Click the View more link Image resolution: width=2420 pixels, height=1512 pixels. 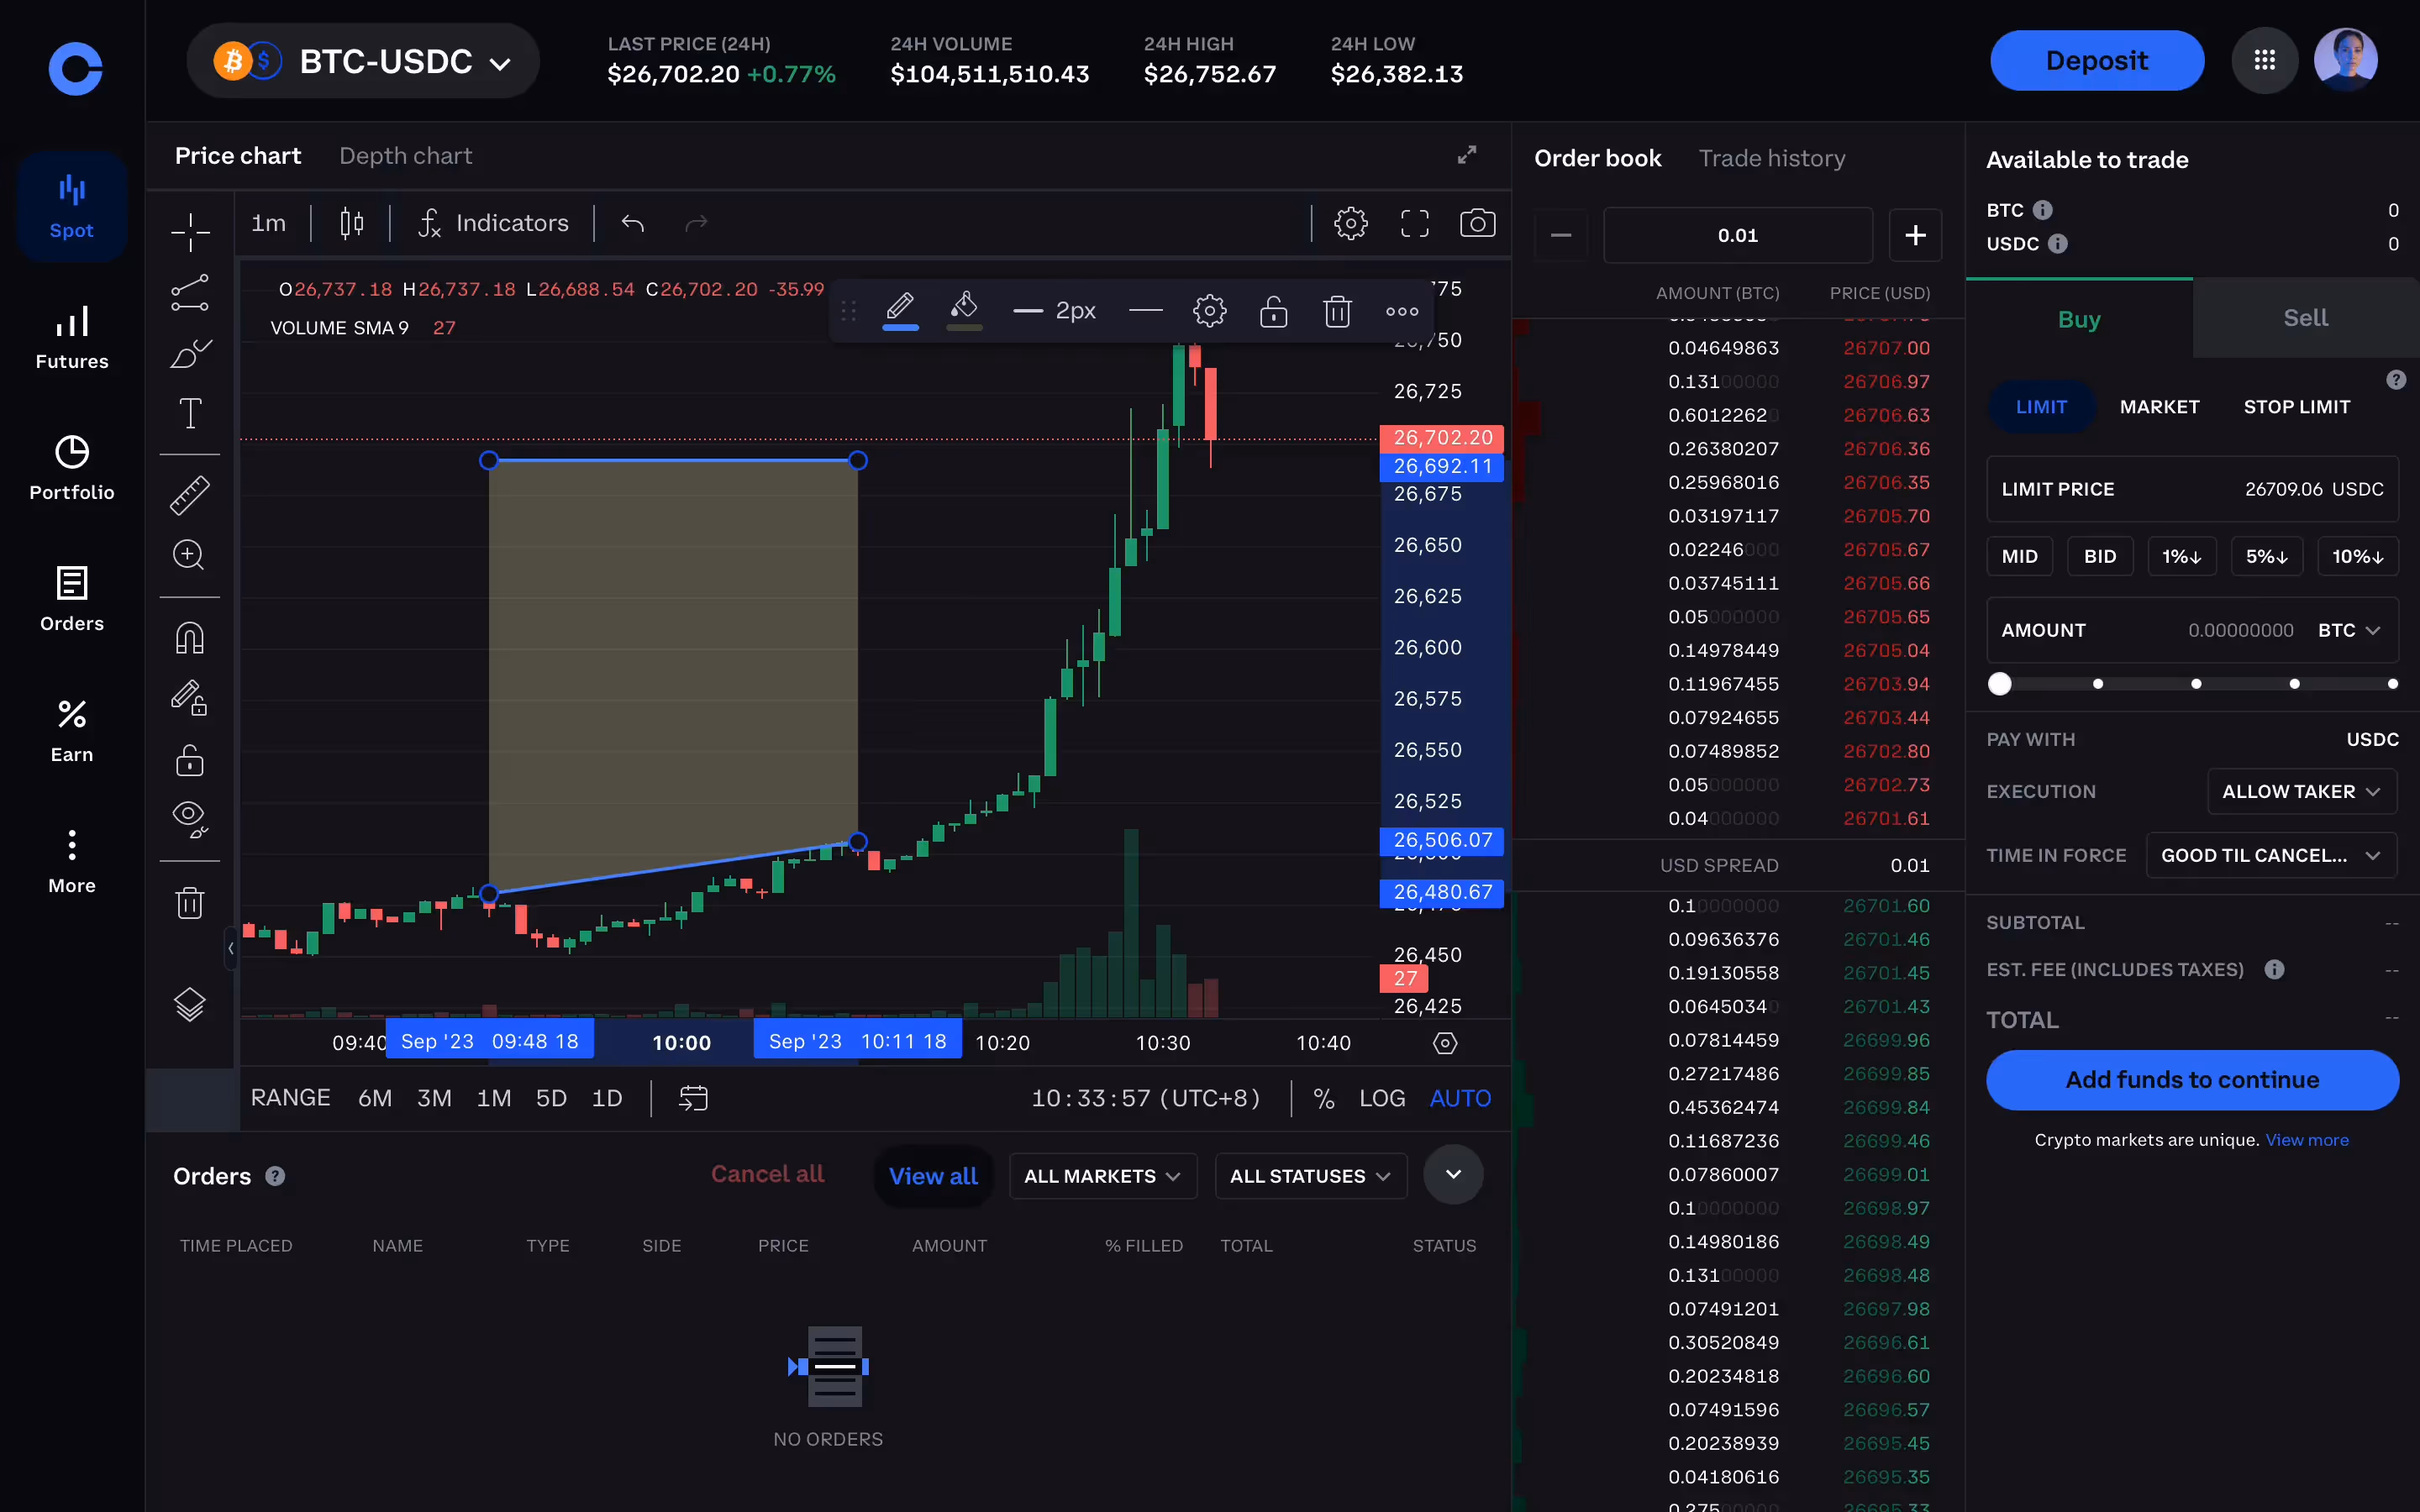2306,1140
